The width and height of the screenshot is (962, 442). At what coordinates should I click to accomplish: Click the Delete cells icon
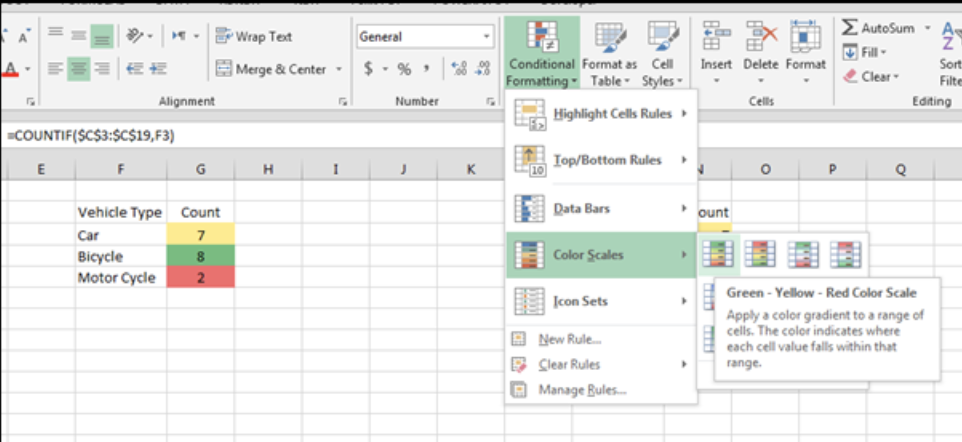(x=760, y=37)
